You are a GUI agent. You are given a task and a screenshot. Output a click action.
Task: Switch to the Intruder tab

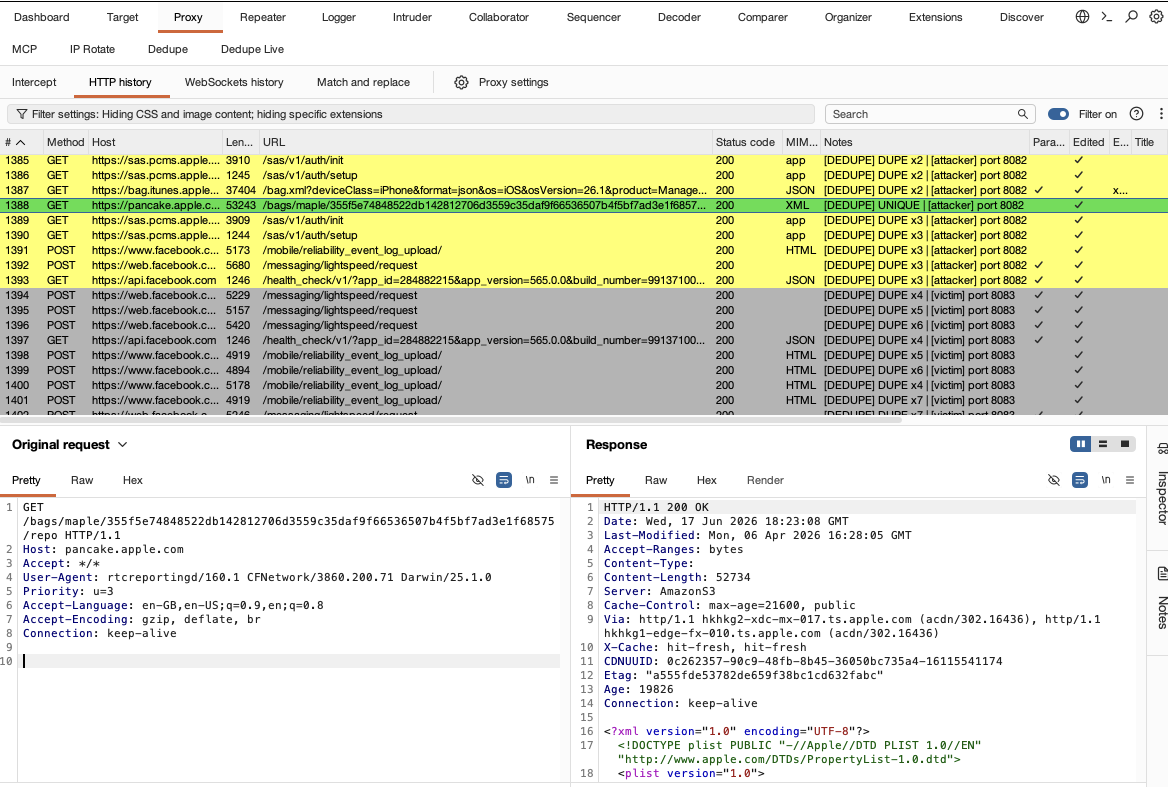pos(412,17)
